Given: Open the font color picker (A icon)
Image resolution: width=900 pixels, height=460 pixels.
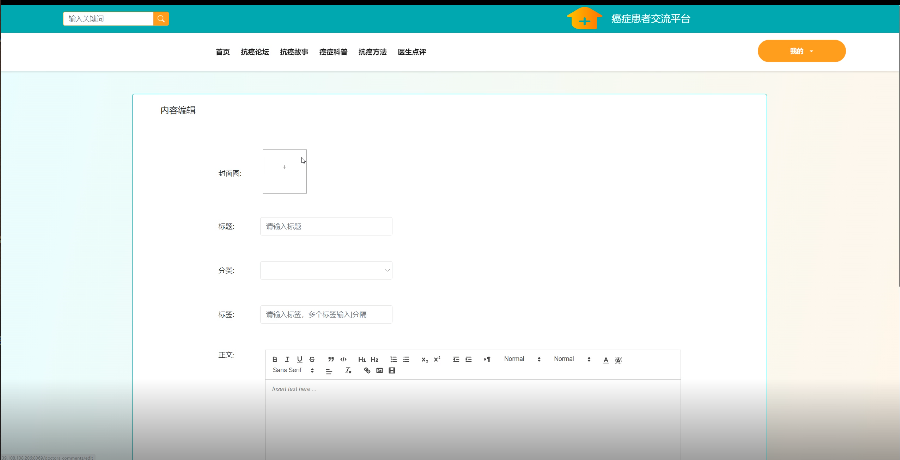Looking at the screenshot, I should pyautogui.click(x=606, y=360).
